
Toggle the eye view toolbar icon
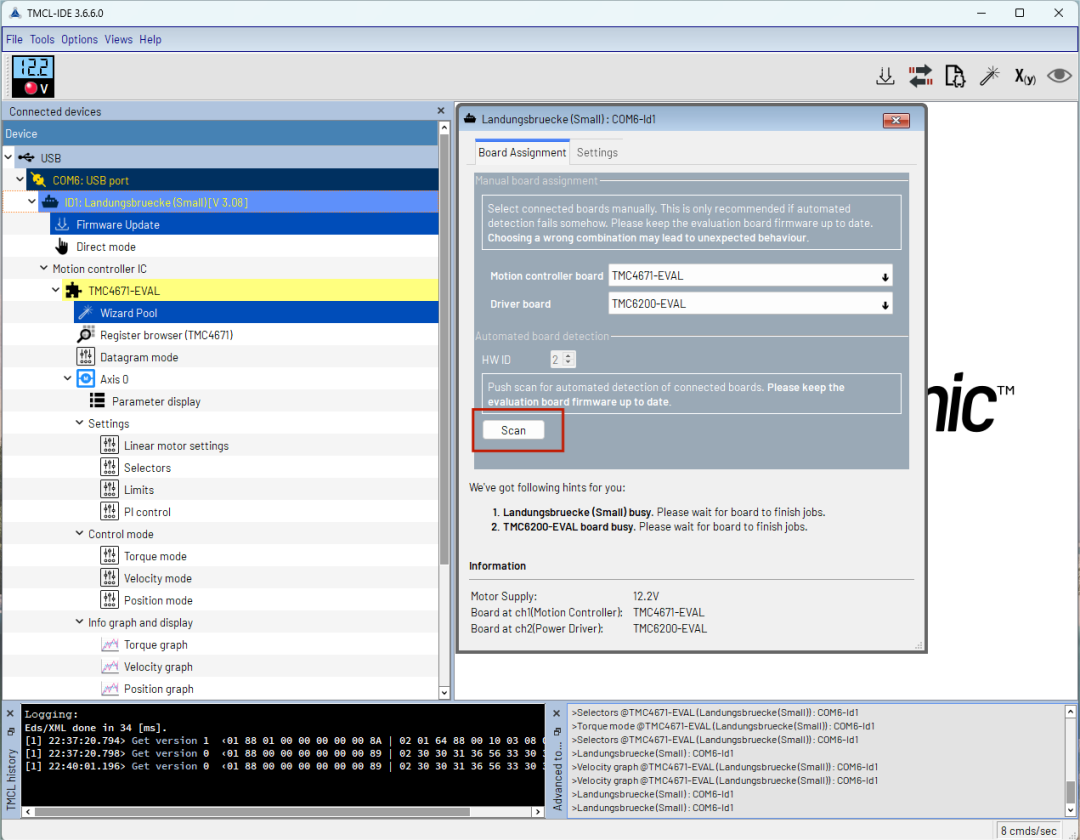[1059, 75]
